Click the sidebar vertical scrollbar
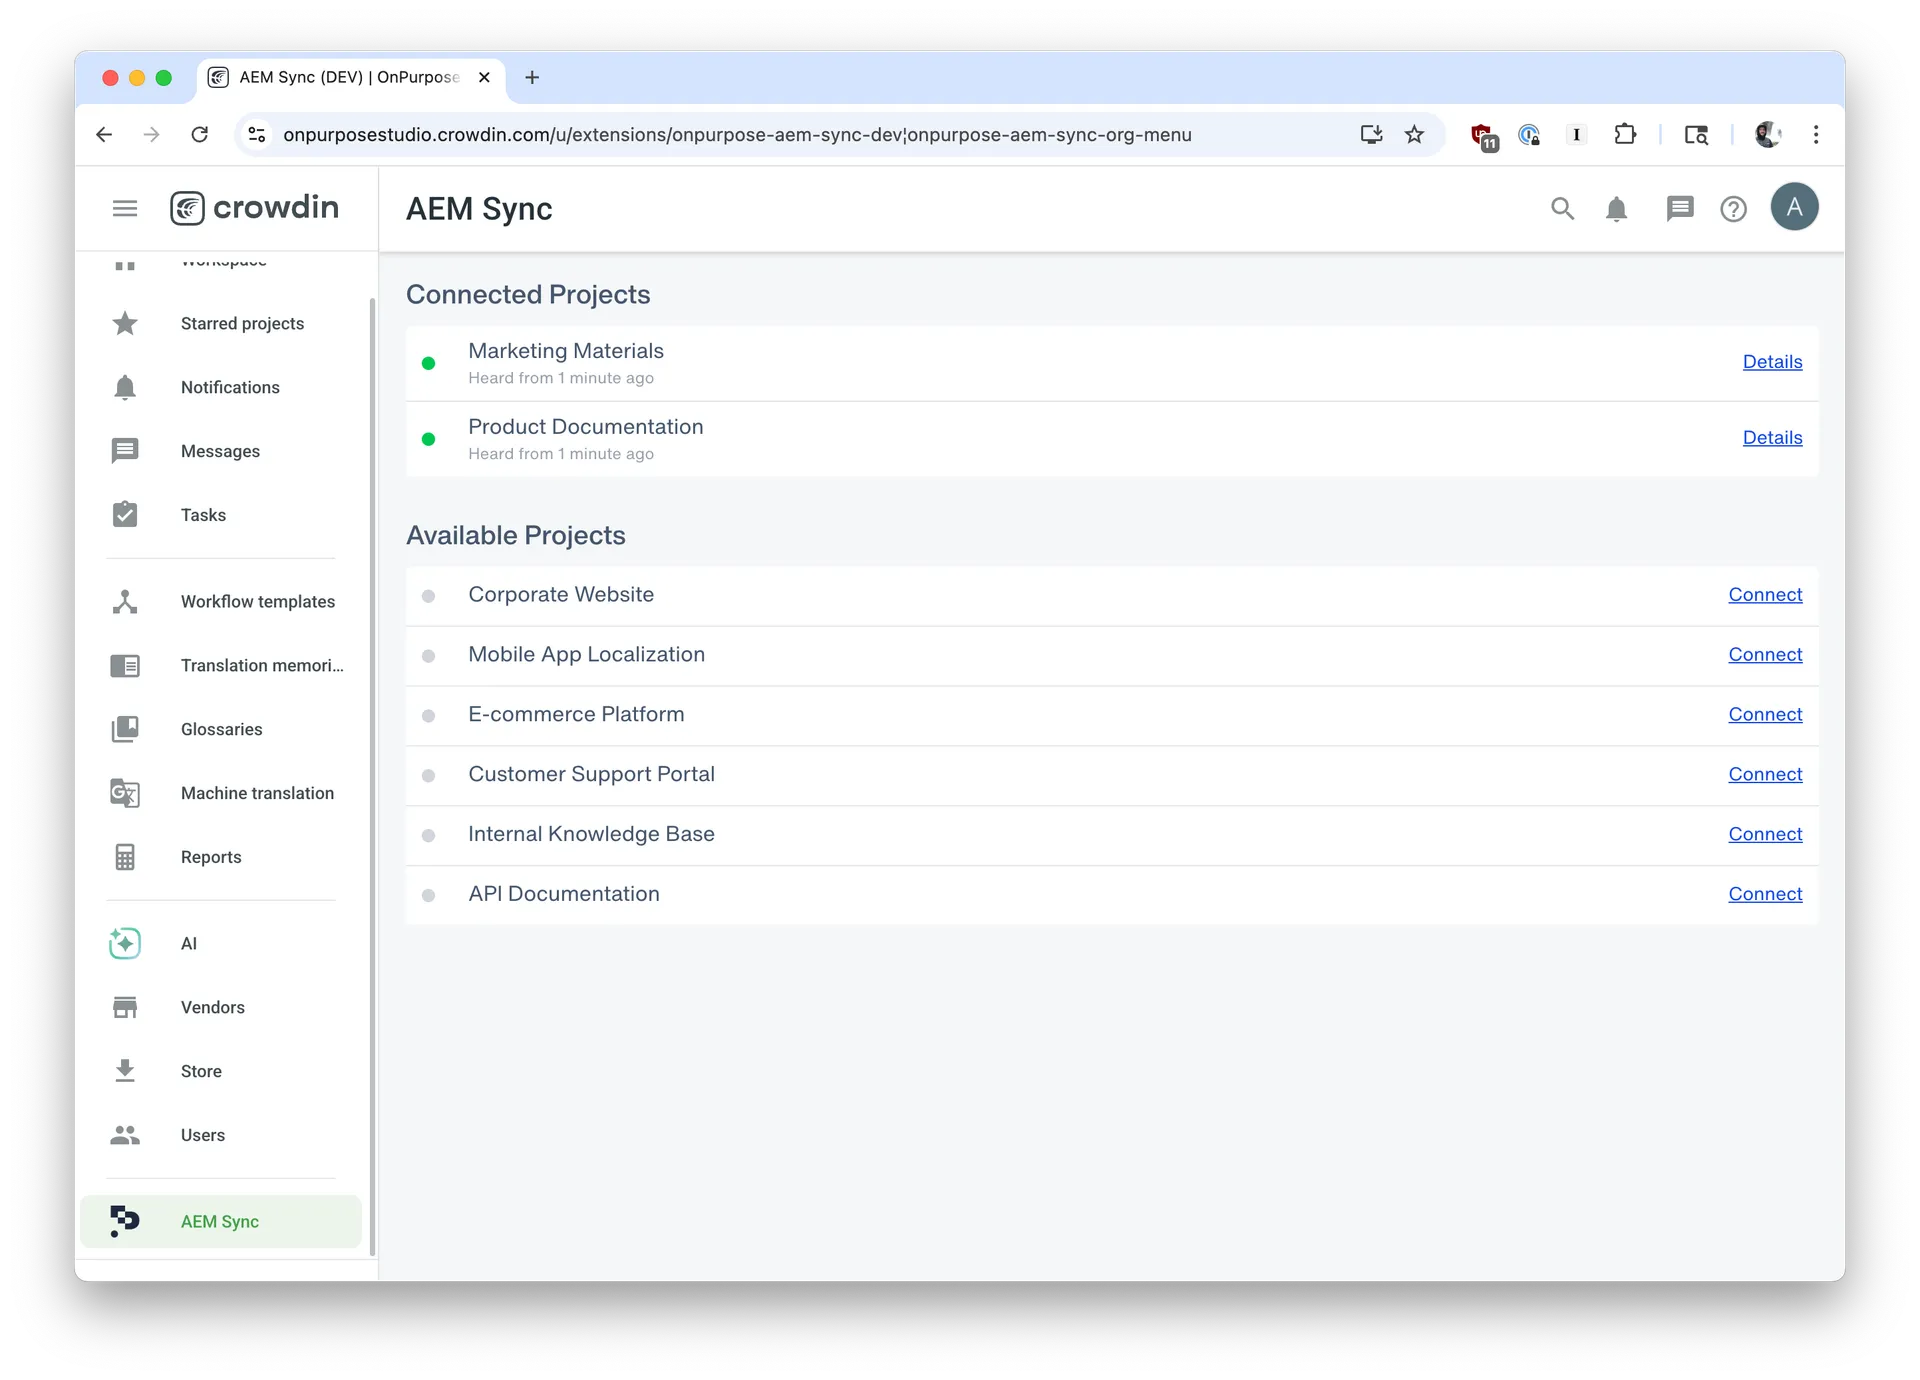Viewport: 1920px width, 1380px height. pyautogui.click(x=372, y=775)
